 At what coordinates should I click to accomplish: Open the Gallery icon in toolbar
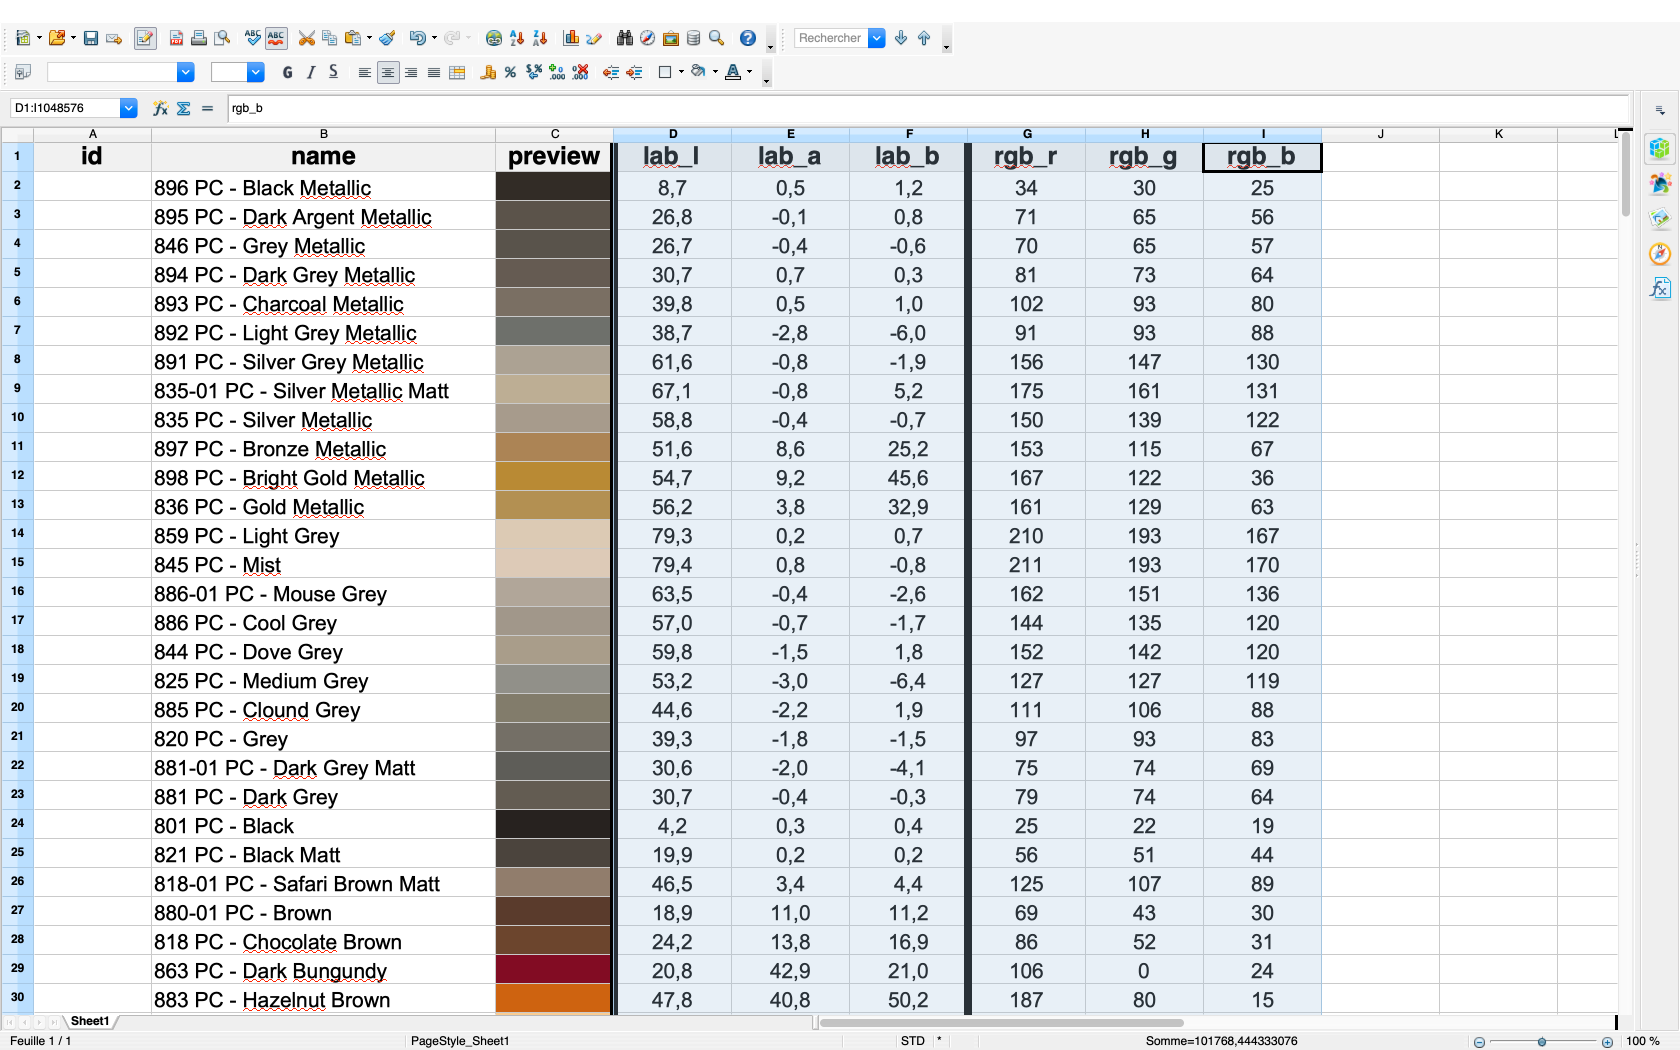tap(671, 38)
